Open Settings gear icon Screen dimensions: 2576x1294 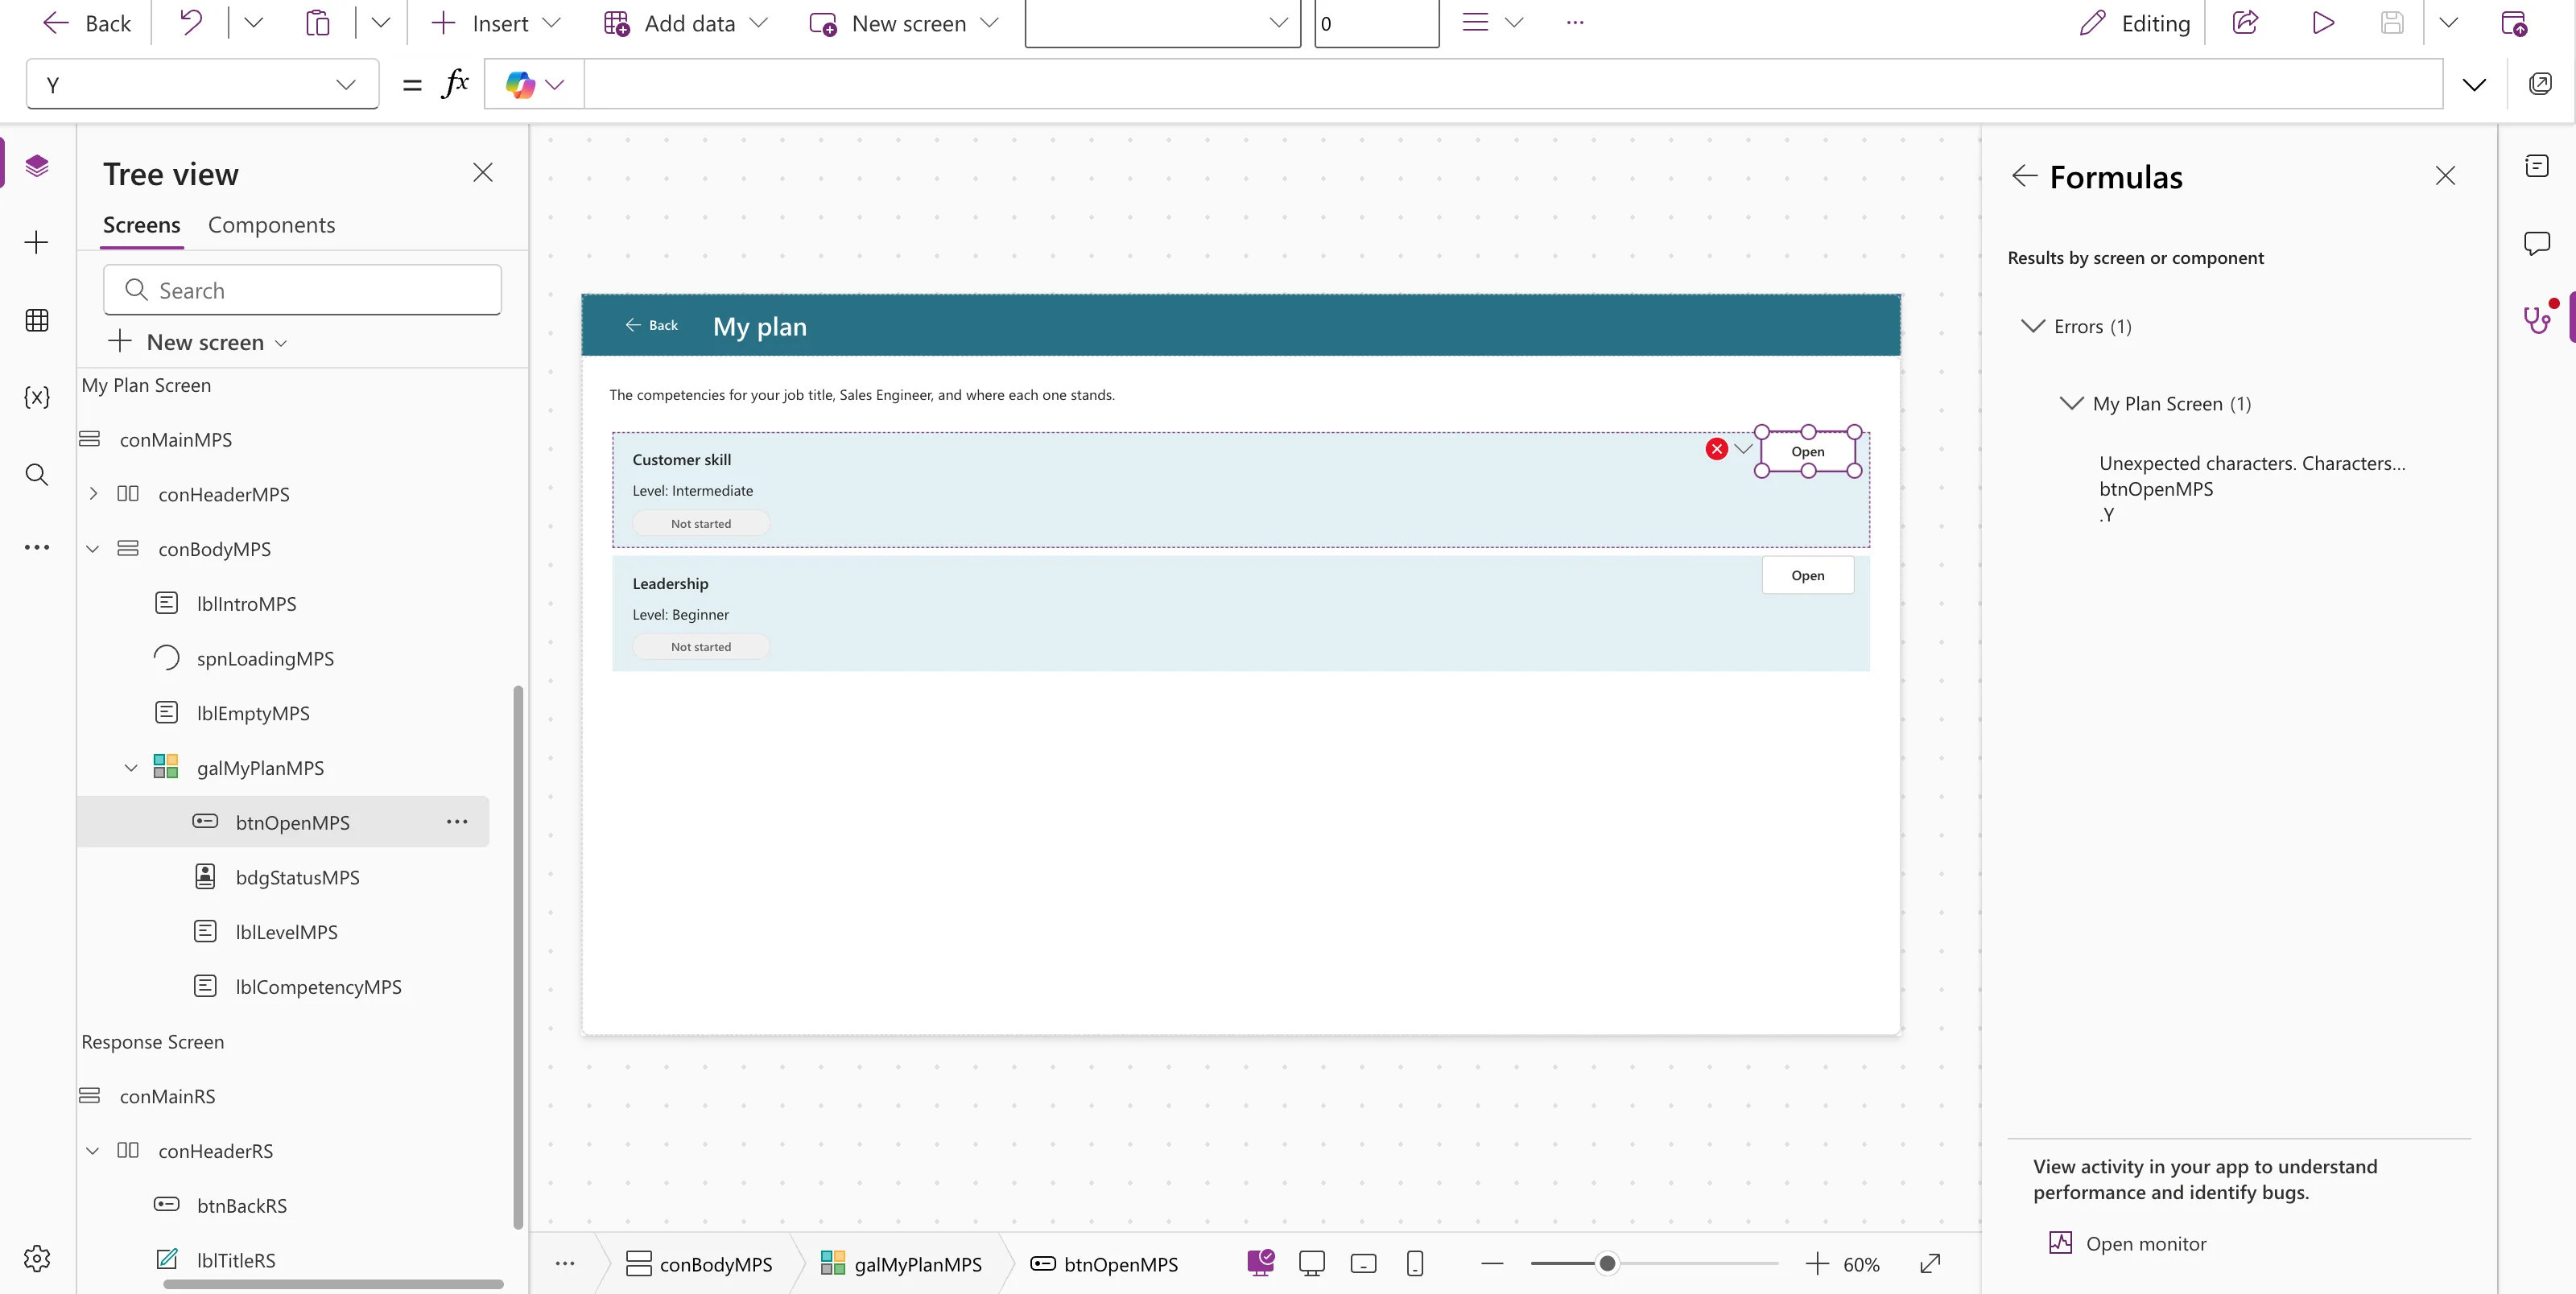tap(37, 1258)
